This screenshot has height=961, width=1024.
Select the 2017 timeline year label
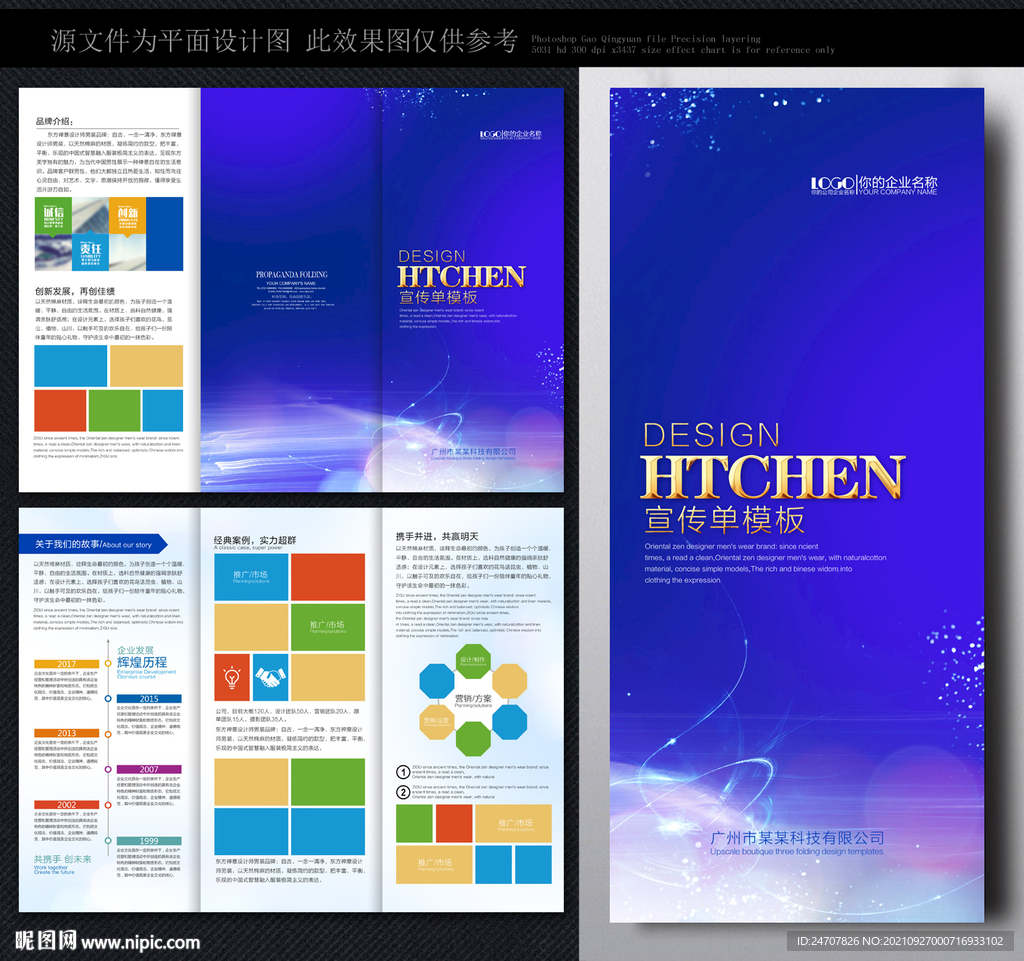coord(67,663)
